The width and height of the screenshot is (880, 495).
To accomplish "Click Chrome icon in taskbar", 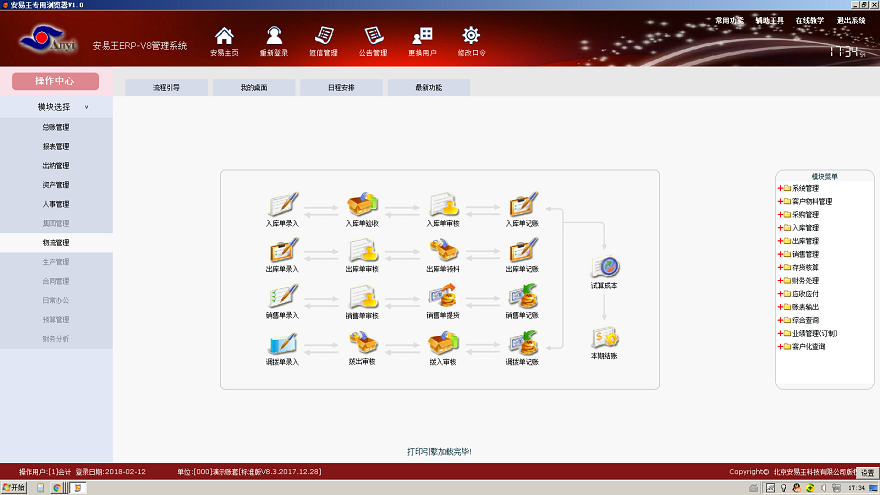I will point(57,488).
